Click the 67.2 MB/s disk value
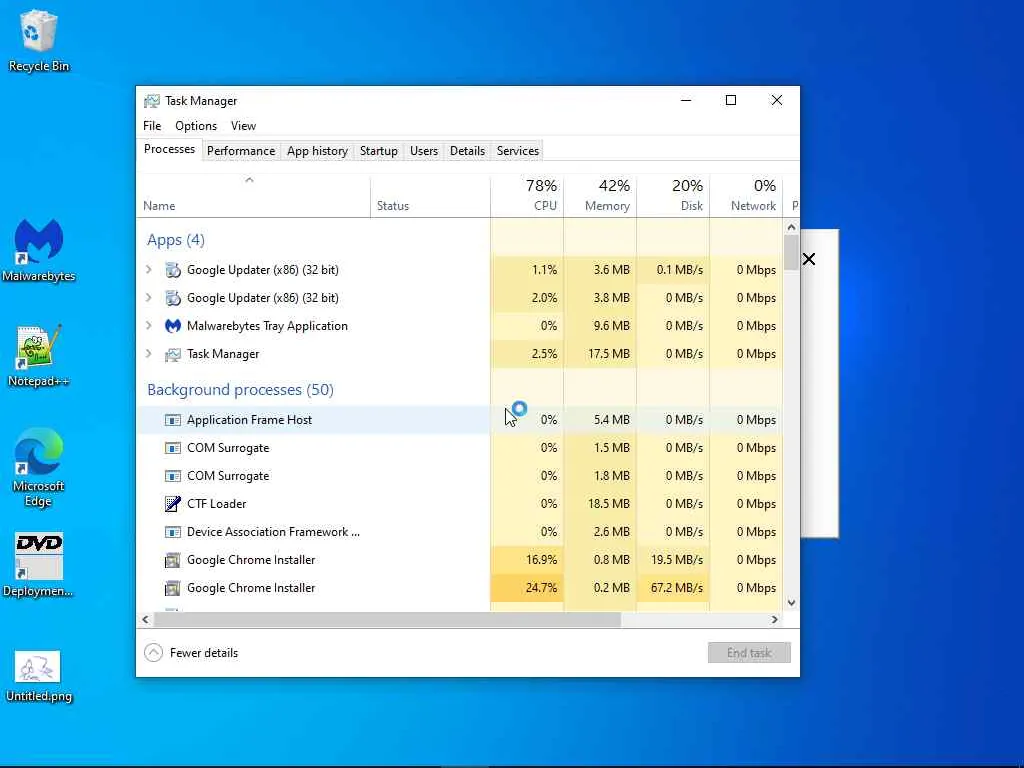The height and width of the screenshot is (768, 1024). (x=677, y=588)
